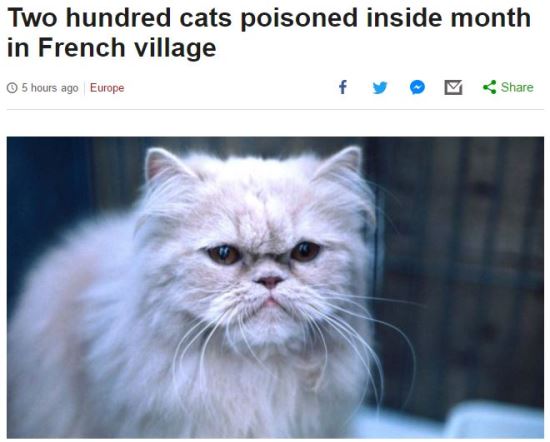Click headline words 'in French village'
Image resolution: width=550 pixels, height=442 pixels.
tap(112, 48)
